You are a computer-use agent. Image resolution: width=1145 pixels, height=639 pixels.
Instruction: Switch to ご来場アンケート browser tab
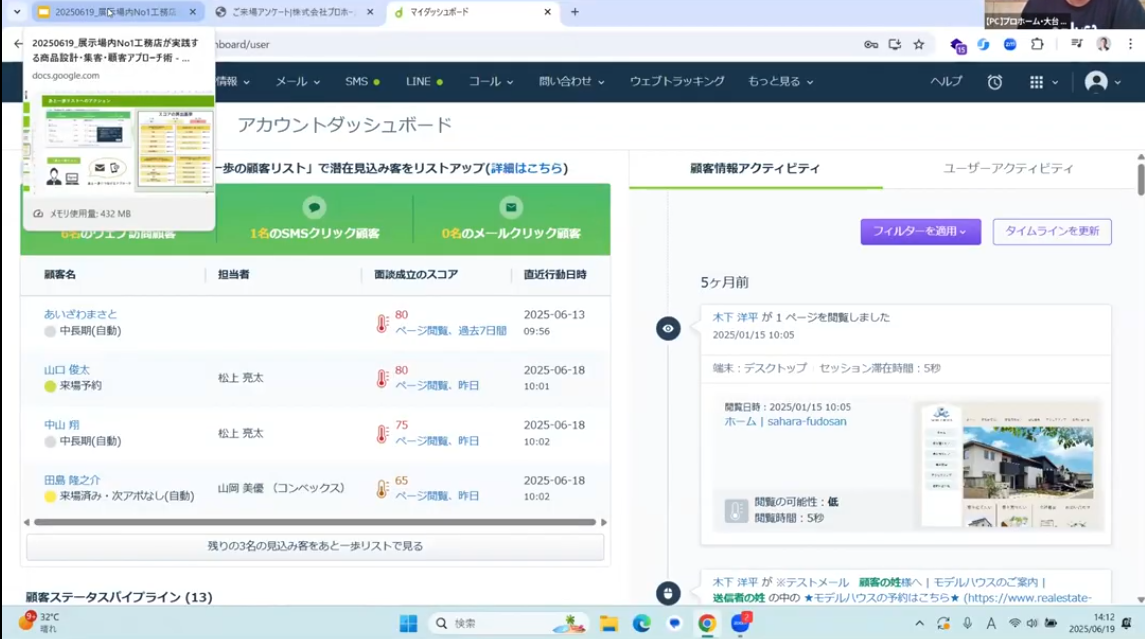[x=292, y=12]
